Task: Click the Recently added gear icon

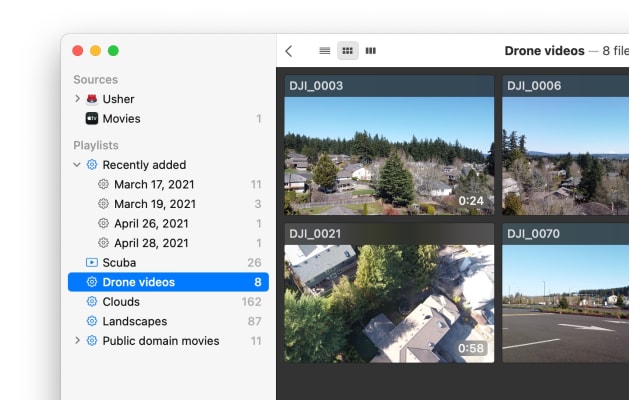Action: click(x=92, y=164)
